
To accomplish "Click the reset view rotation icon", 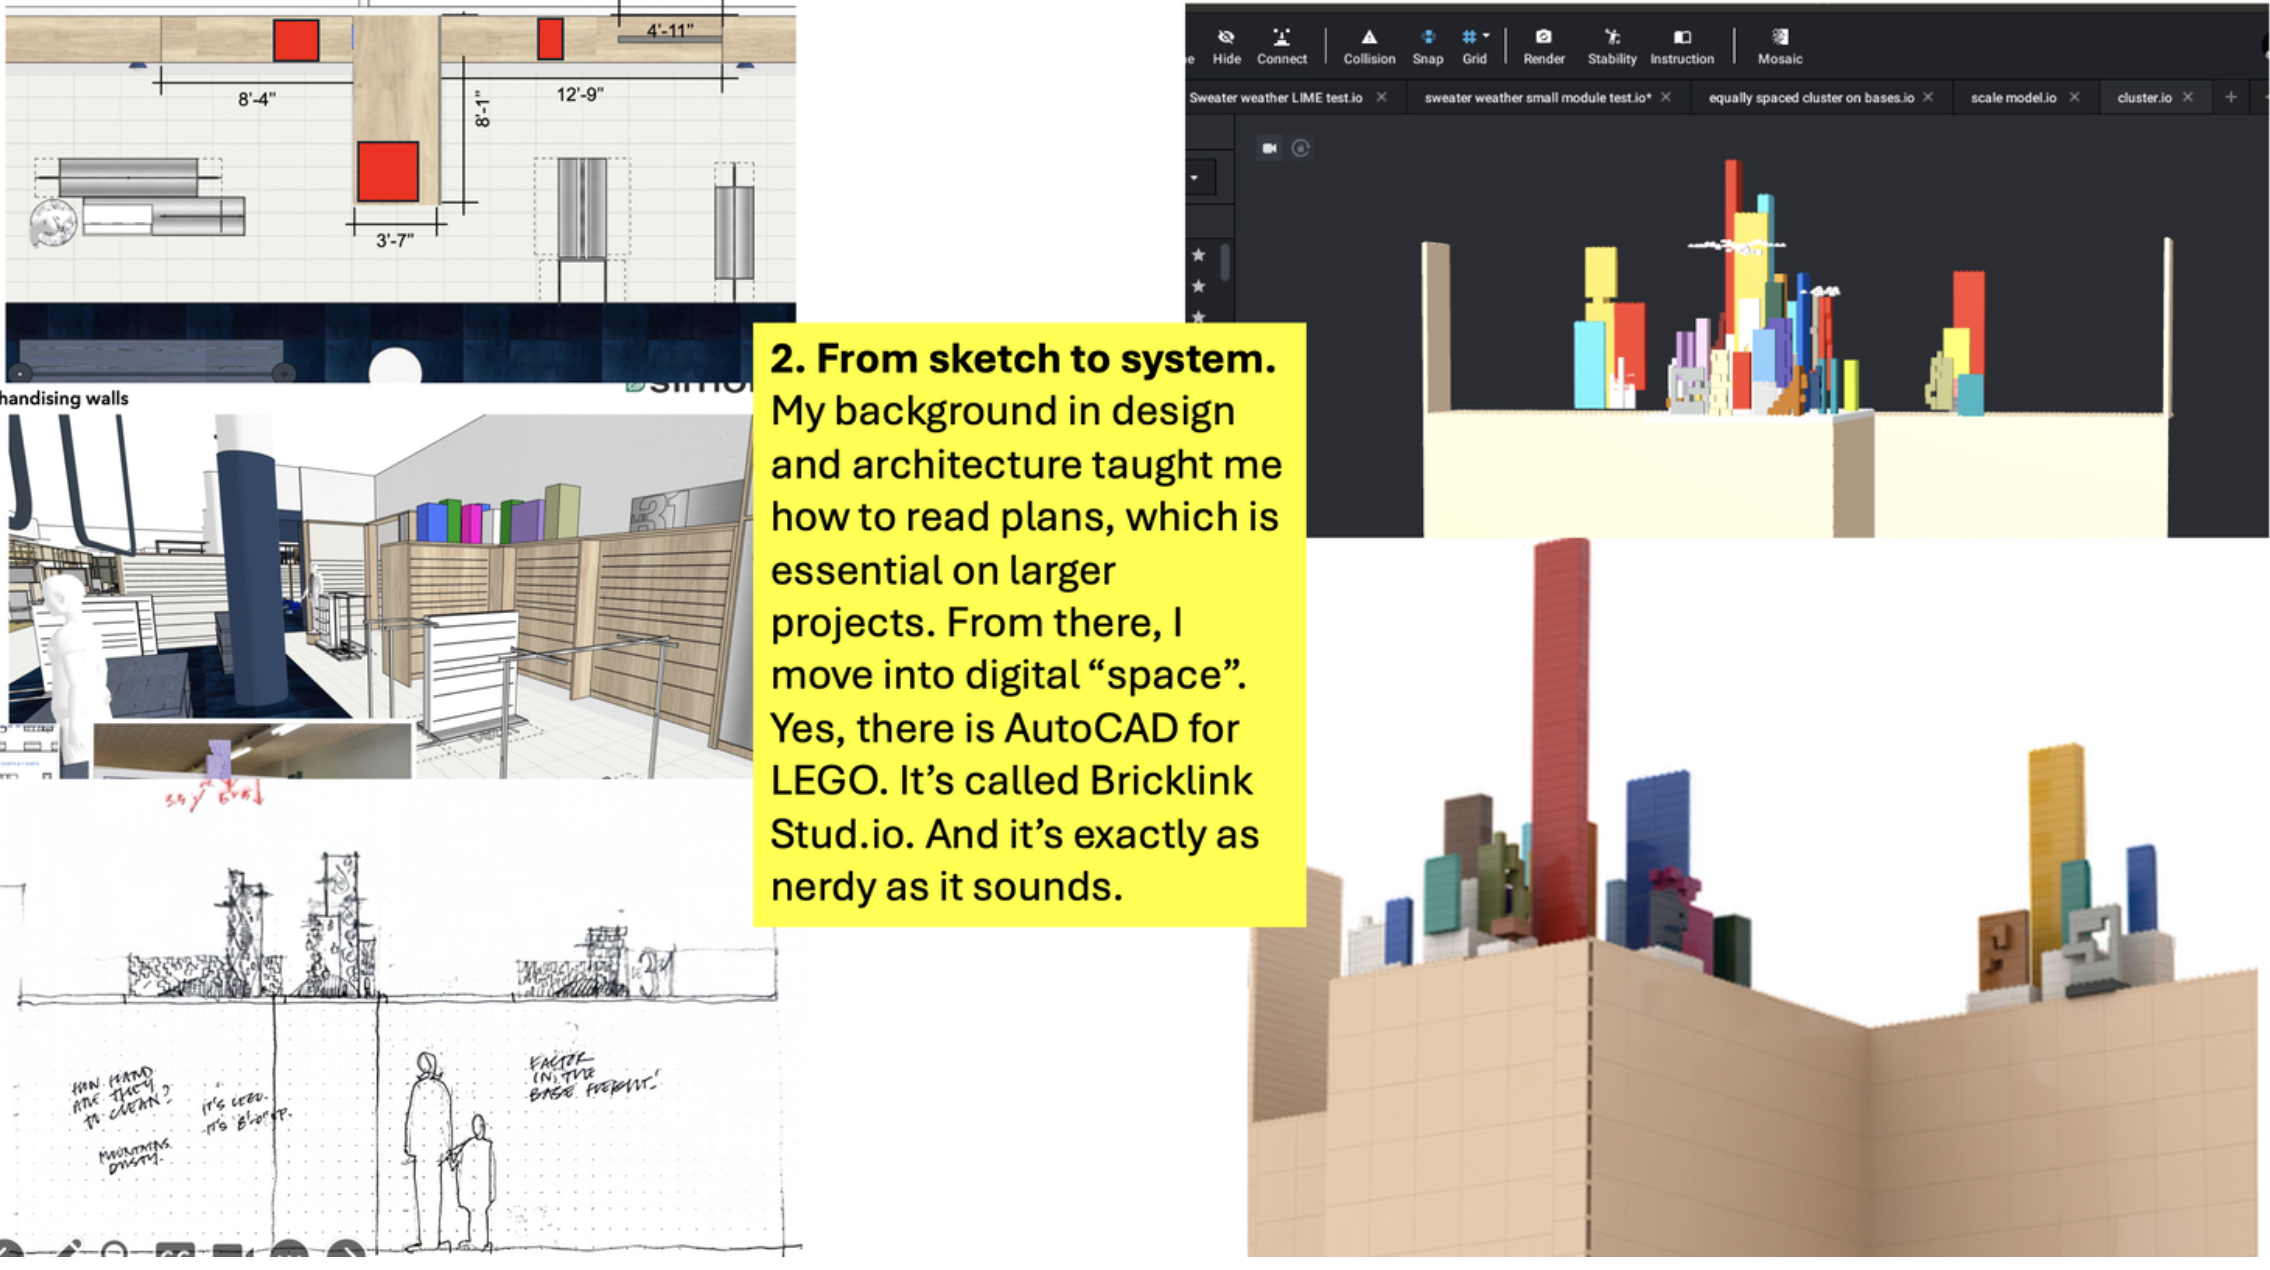I will (1300, 148).
